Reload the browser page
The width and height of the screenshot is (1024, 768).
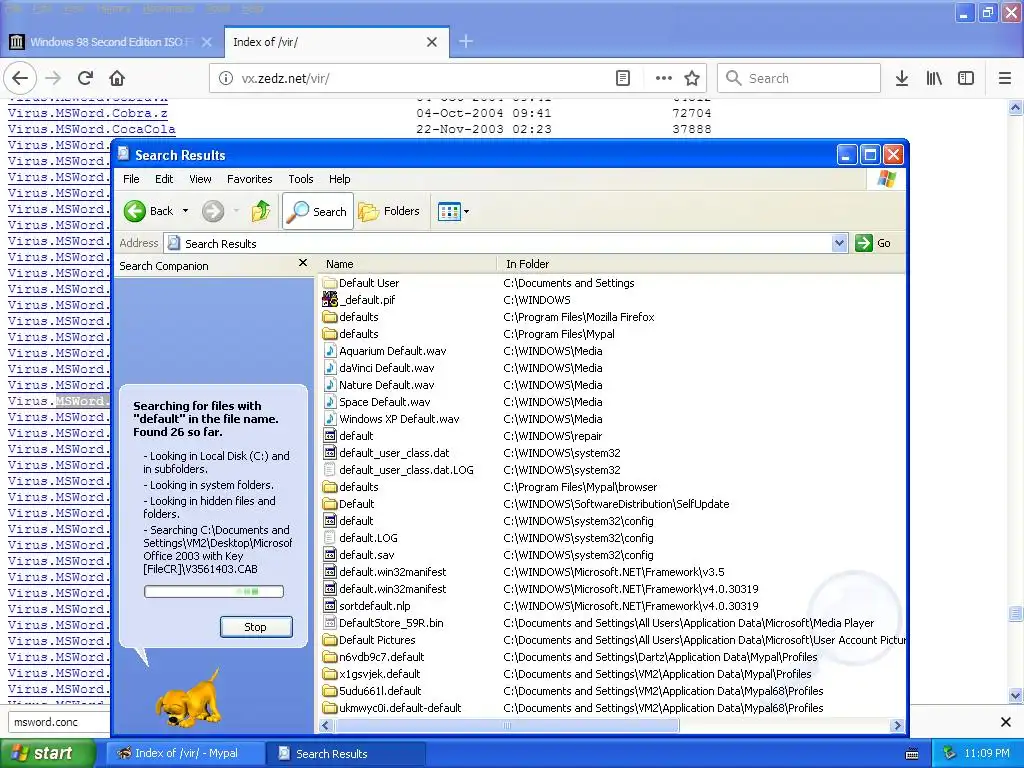[x=85, y=78]
